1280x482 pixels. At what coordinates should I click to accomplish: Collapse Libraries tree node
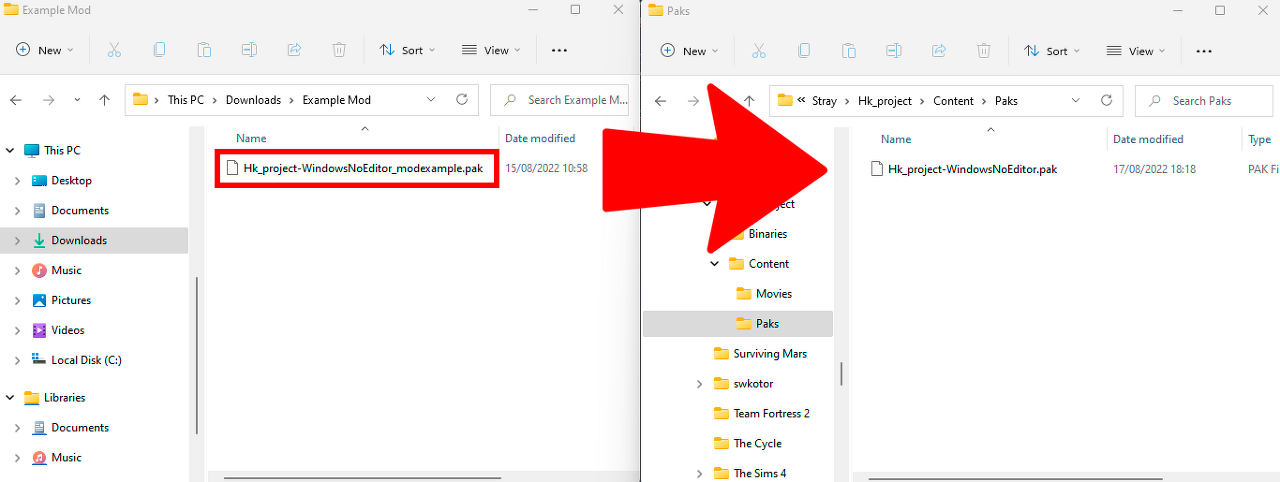click(x=12, y=397)
